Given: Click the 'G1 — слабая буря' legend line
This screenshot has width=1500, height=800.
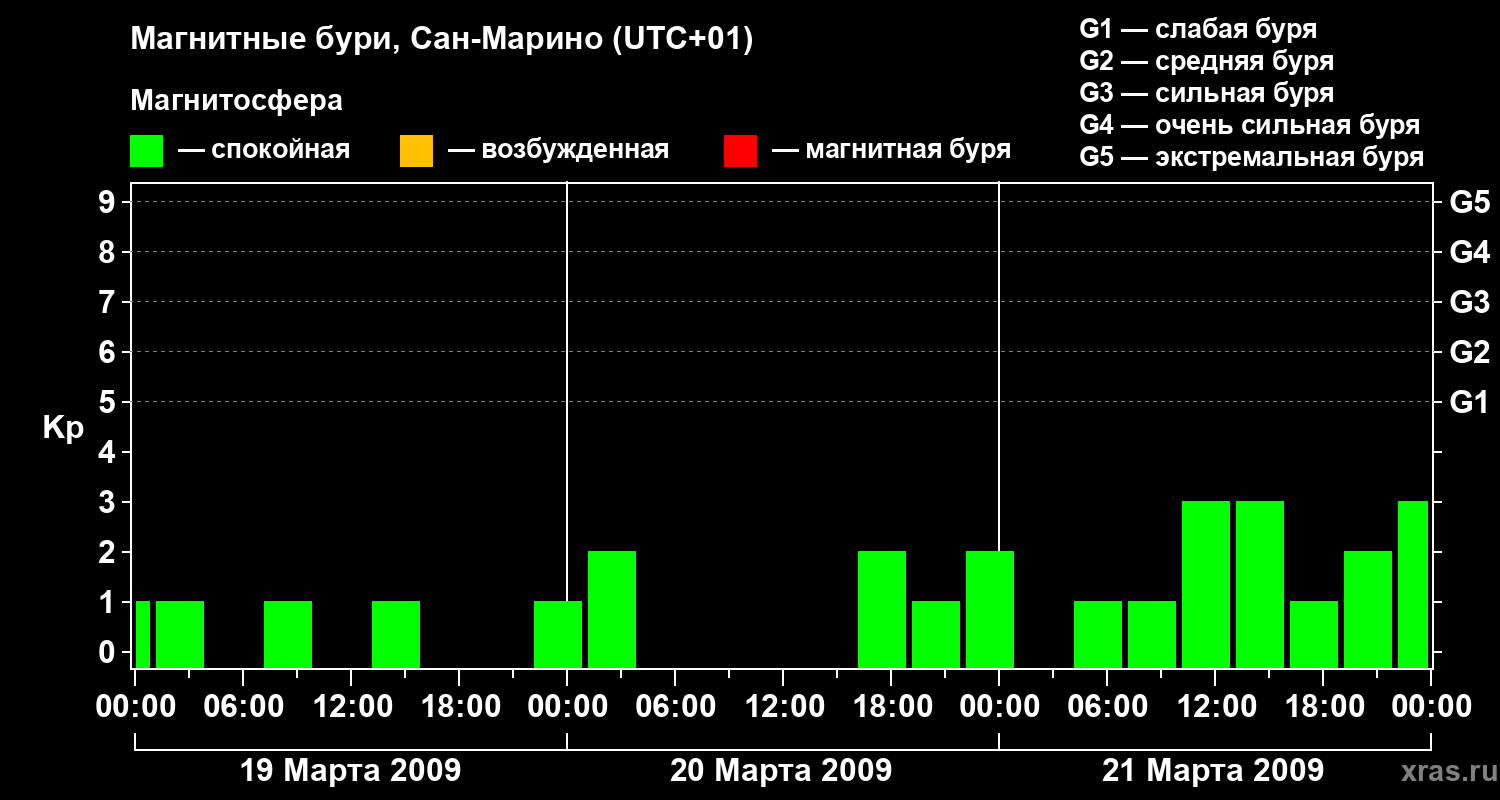Looking at the screenshot, I should (1198, 29).
